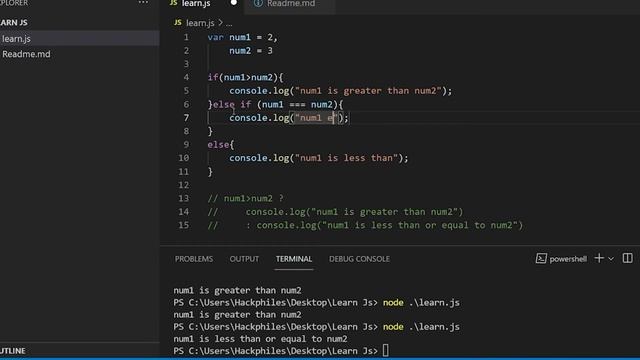Image resolution: width=640 pixels, height=360 pixels.
Task: Split the terminal with split icon
Action: tap(627, 258)
